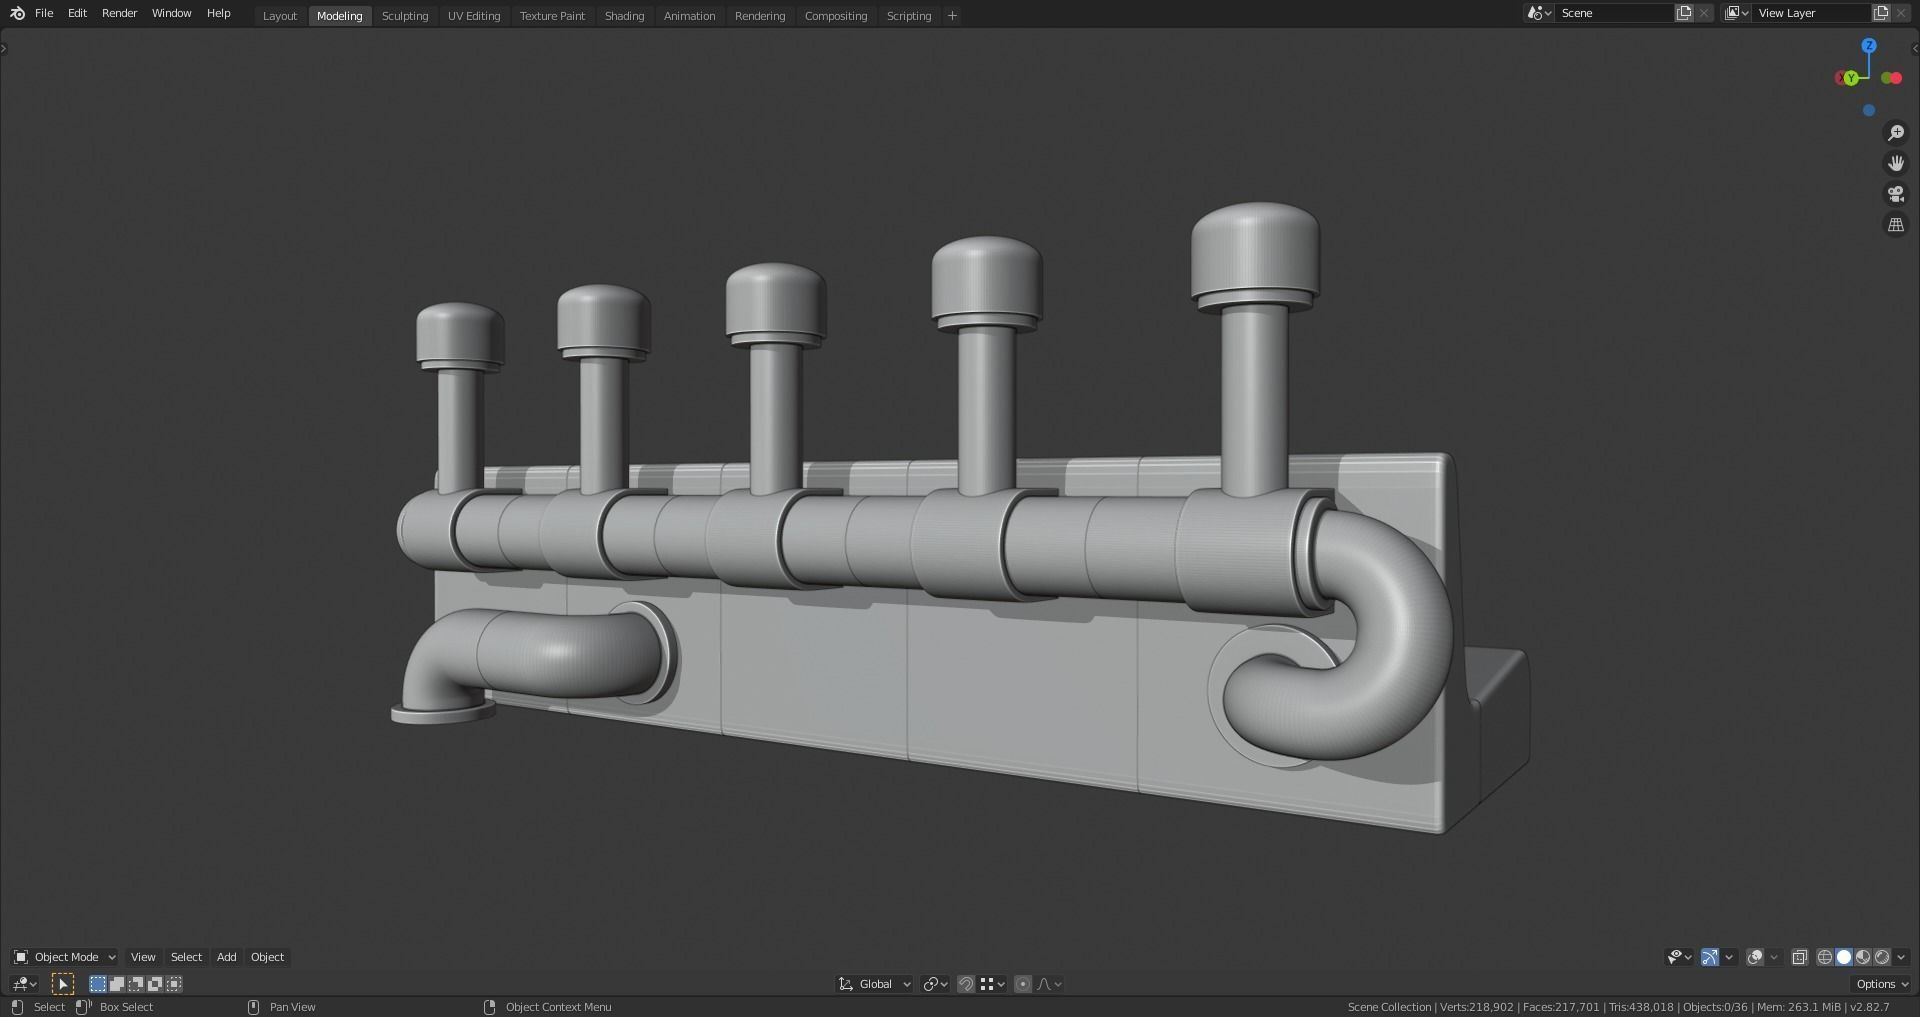
Task: Switch to wireframe viewport shading
Action: coord(1825,957)
